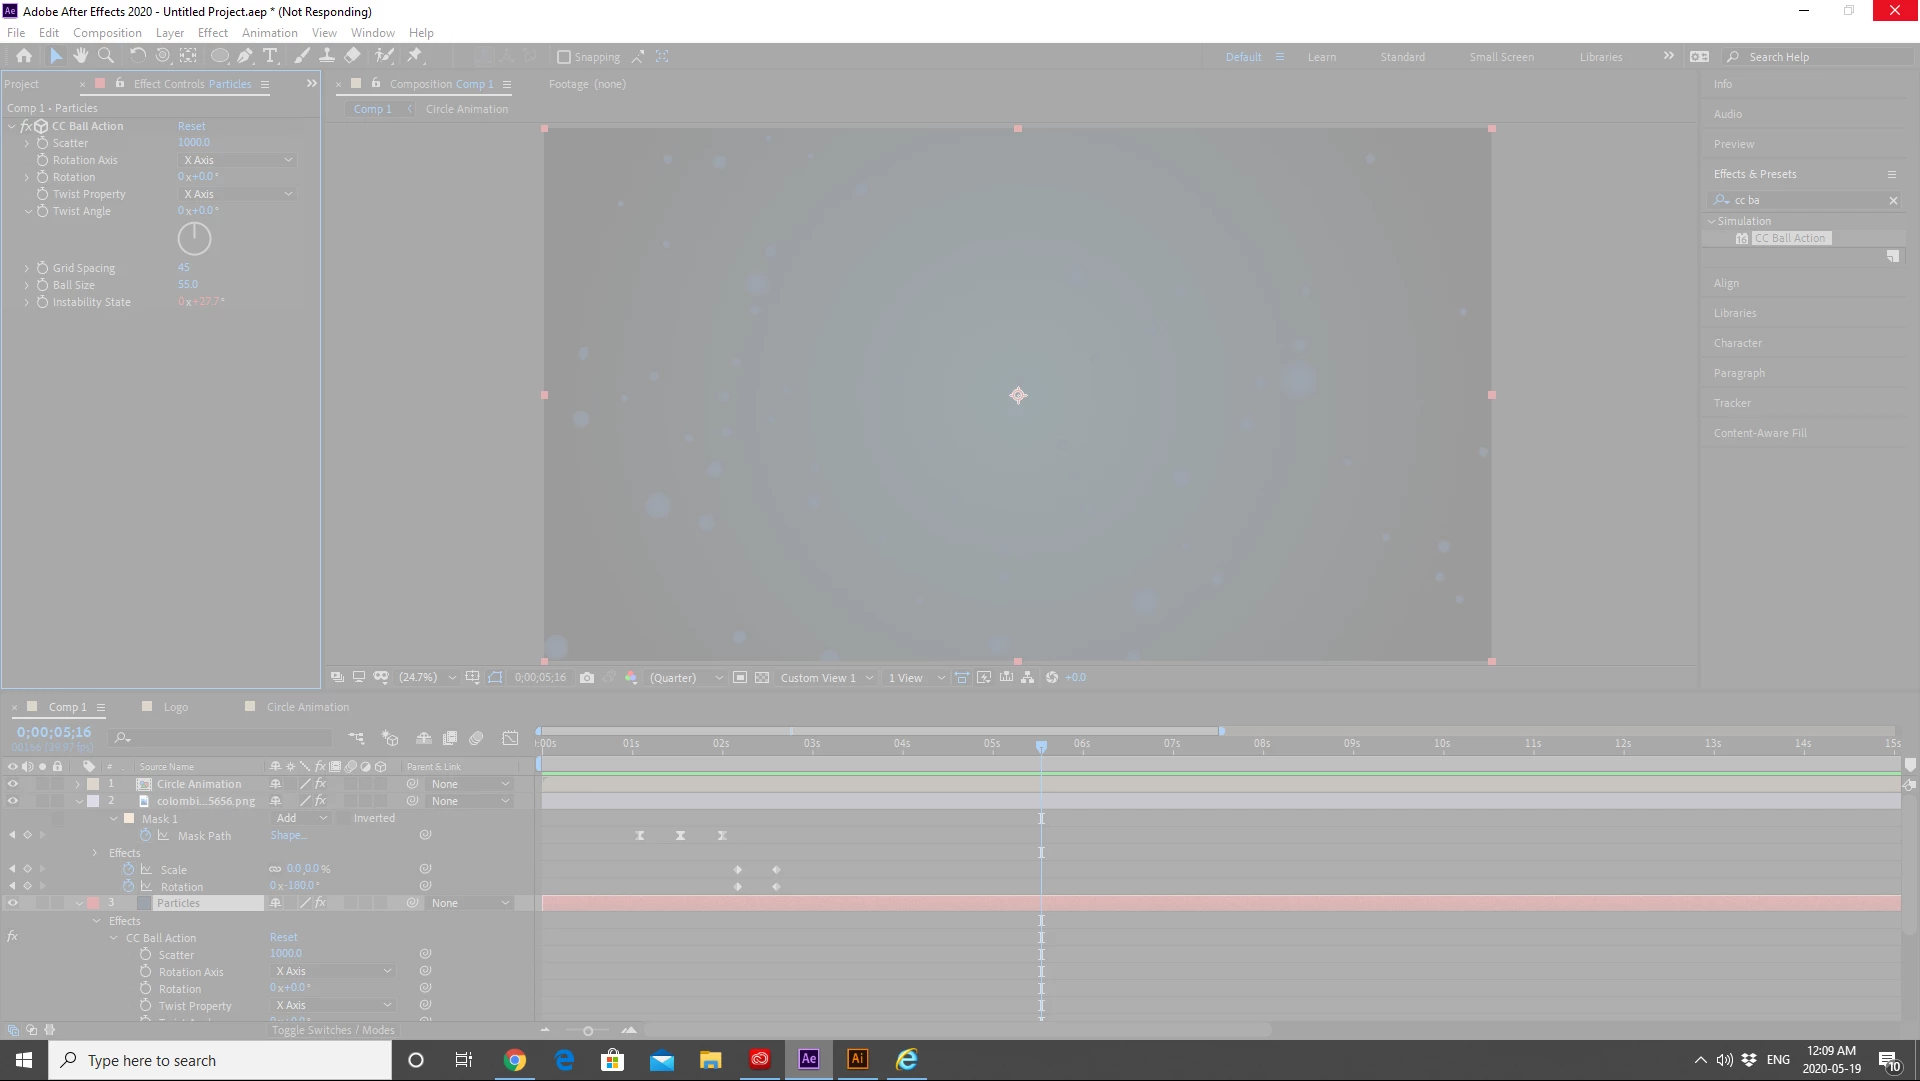1920x1081 pixels.
Task: Select the Horizontal Type tool
Action: point(270,56)
